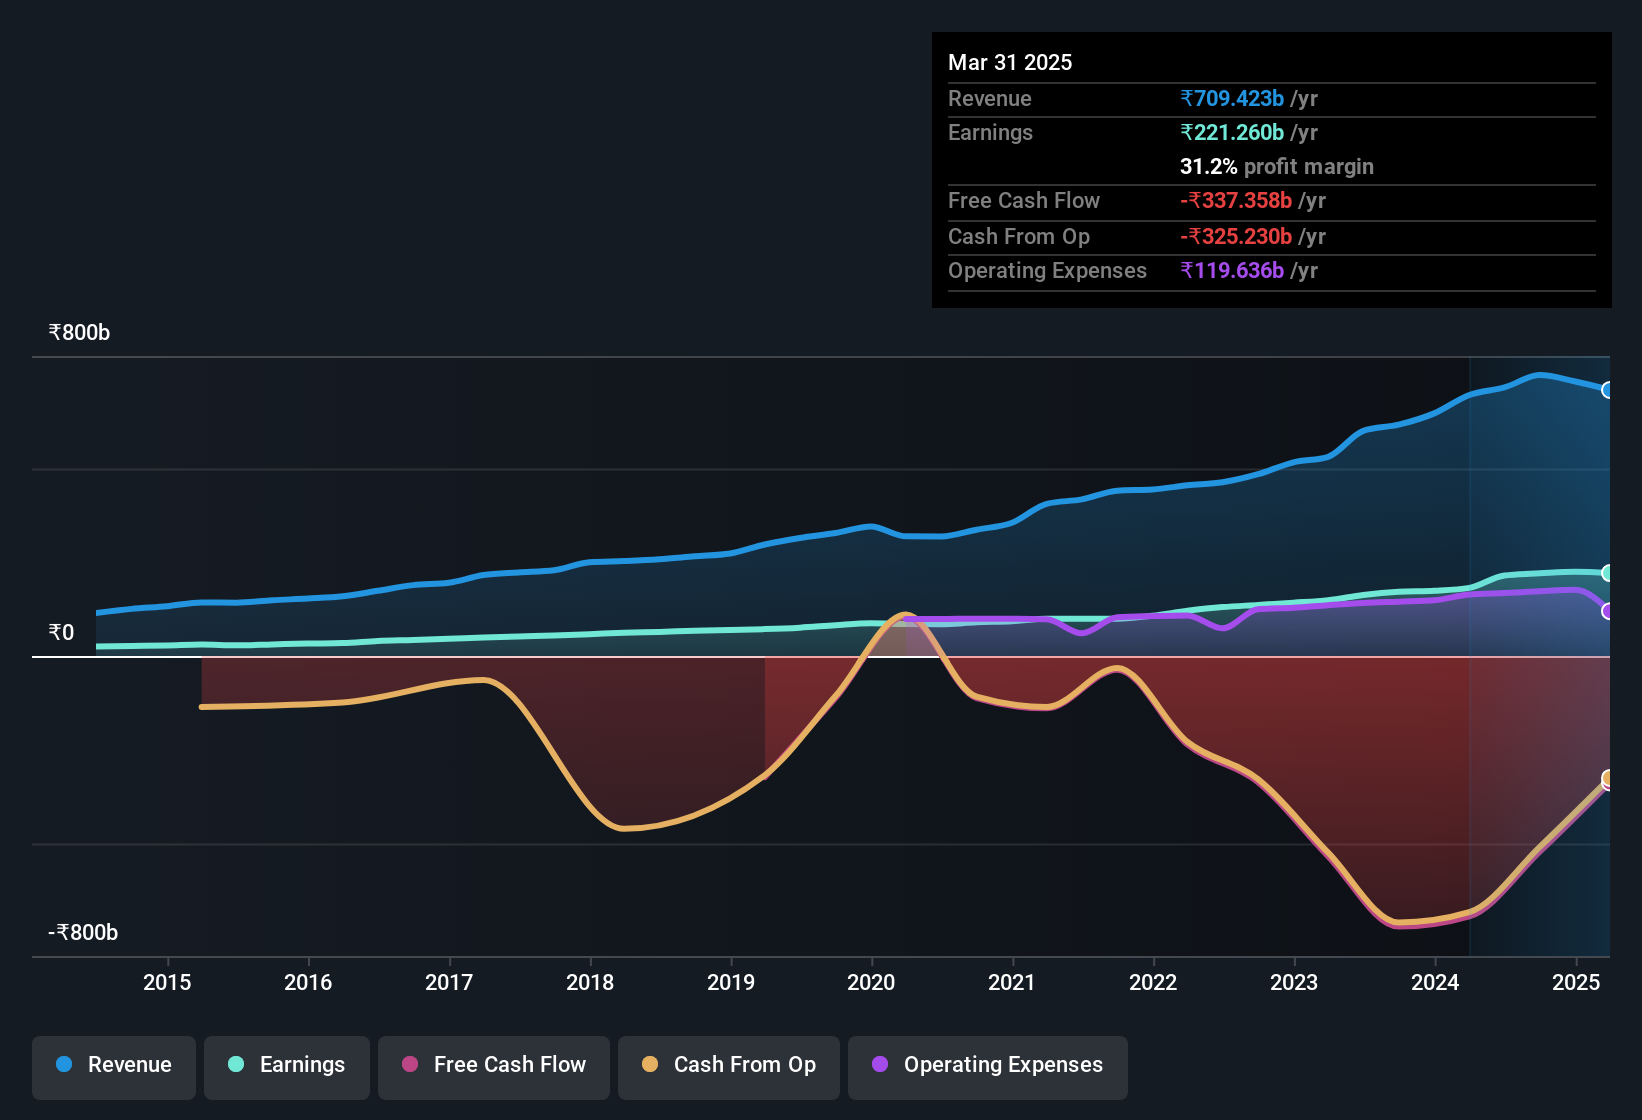Click the Revenue value ₹709.423b link
The image size is (1642, 1120).
coord(1231,98)
